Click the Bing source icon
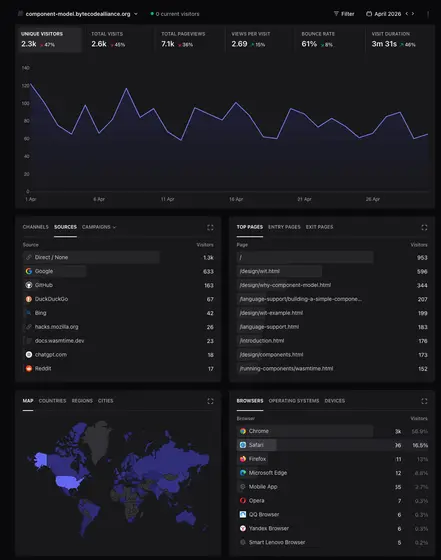 pyautogui.click(x=29, y=313)
